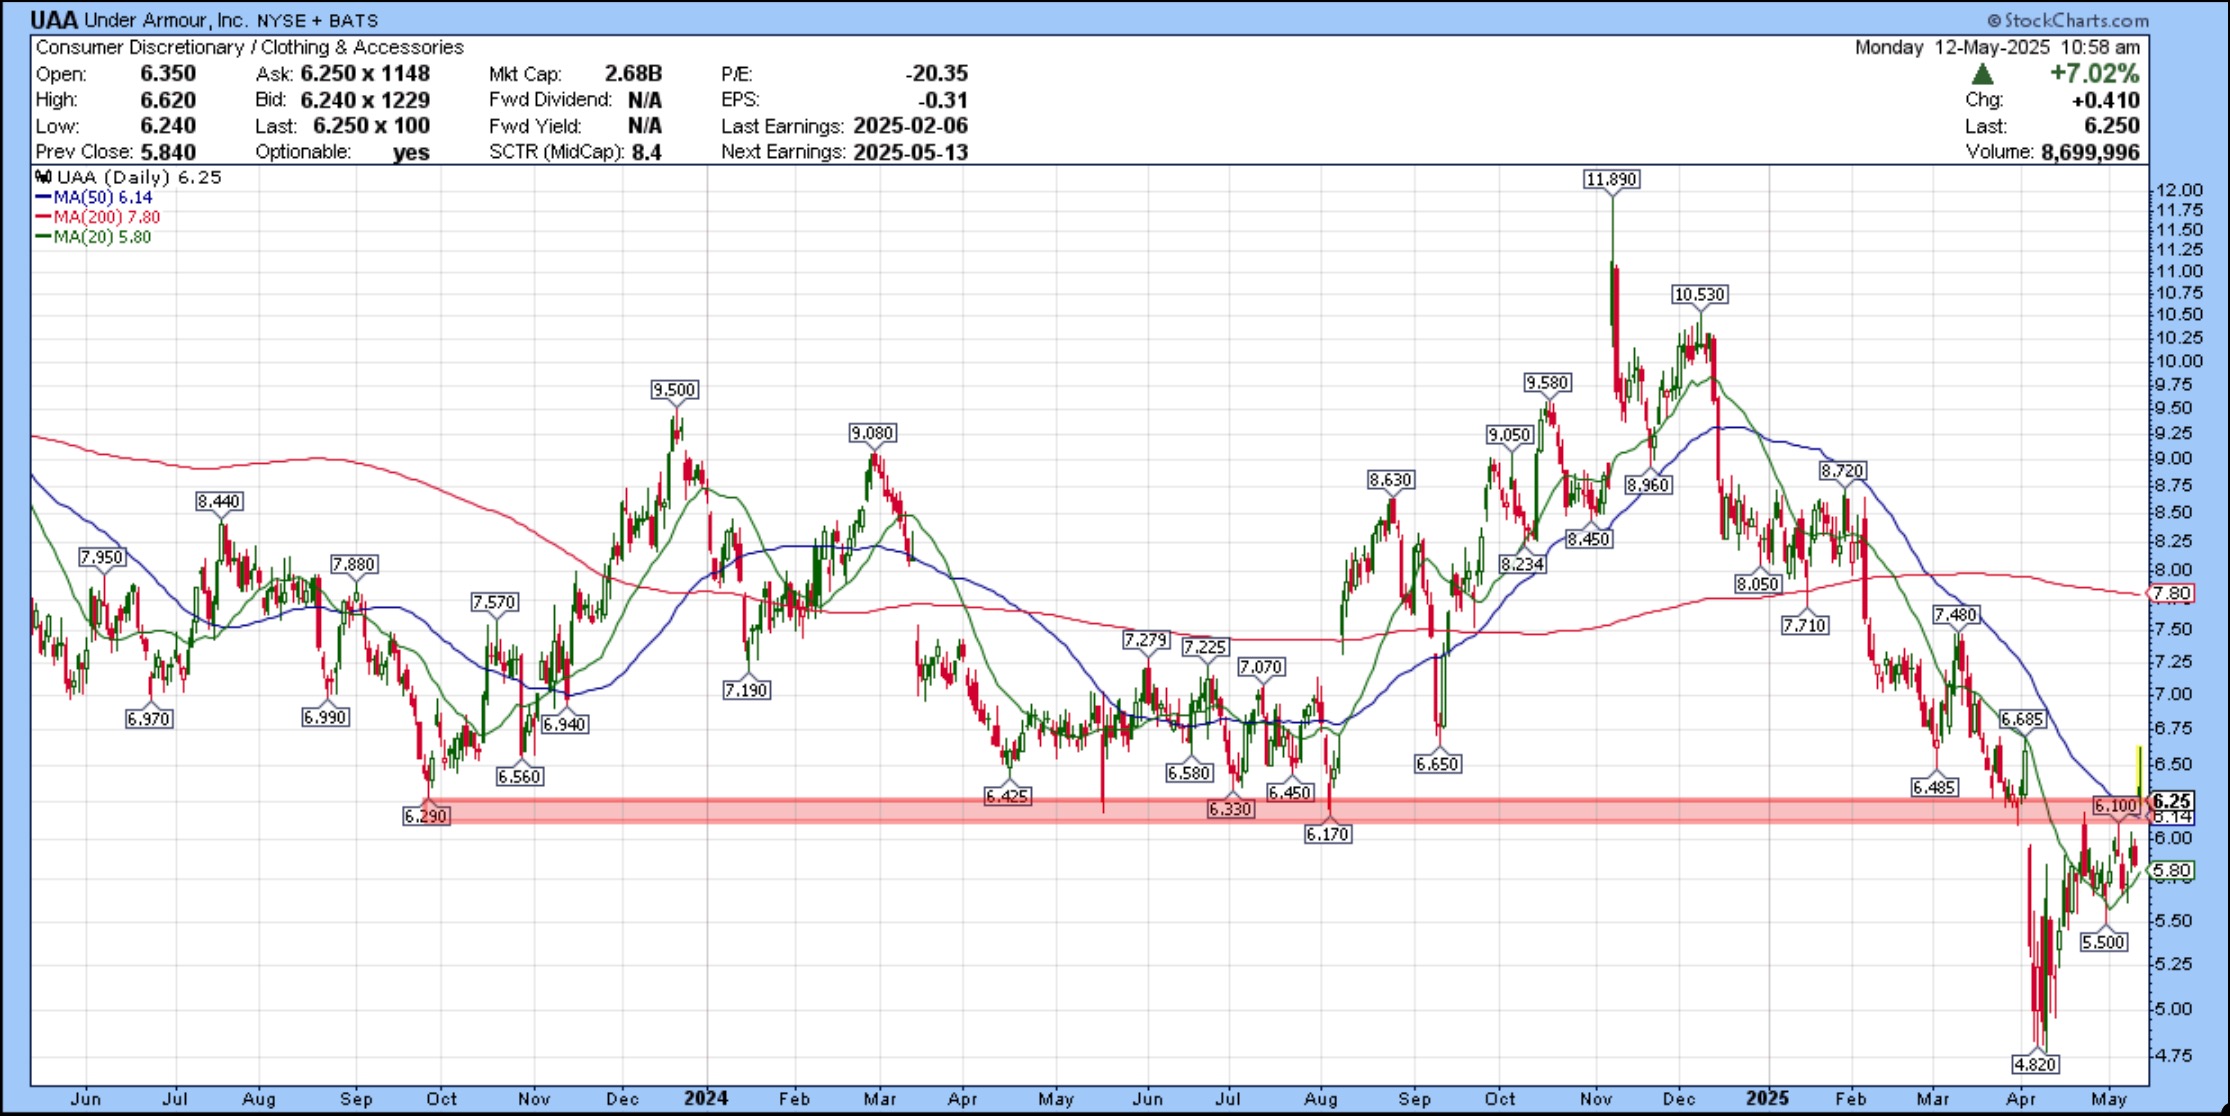Click the UAA ticker symbol title

(x=54, y=20)
